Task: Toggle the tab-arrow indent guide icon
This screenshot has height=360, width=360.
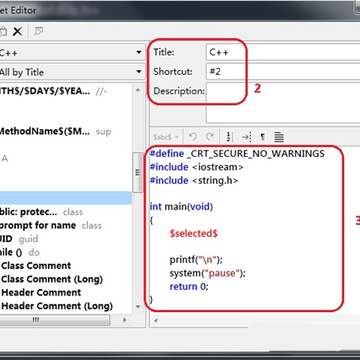Action: tap(246, 137)
